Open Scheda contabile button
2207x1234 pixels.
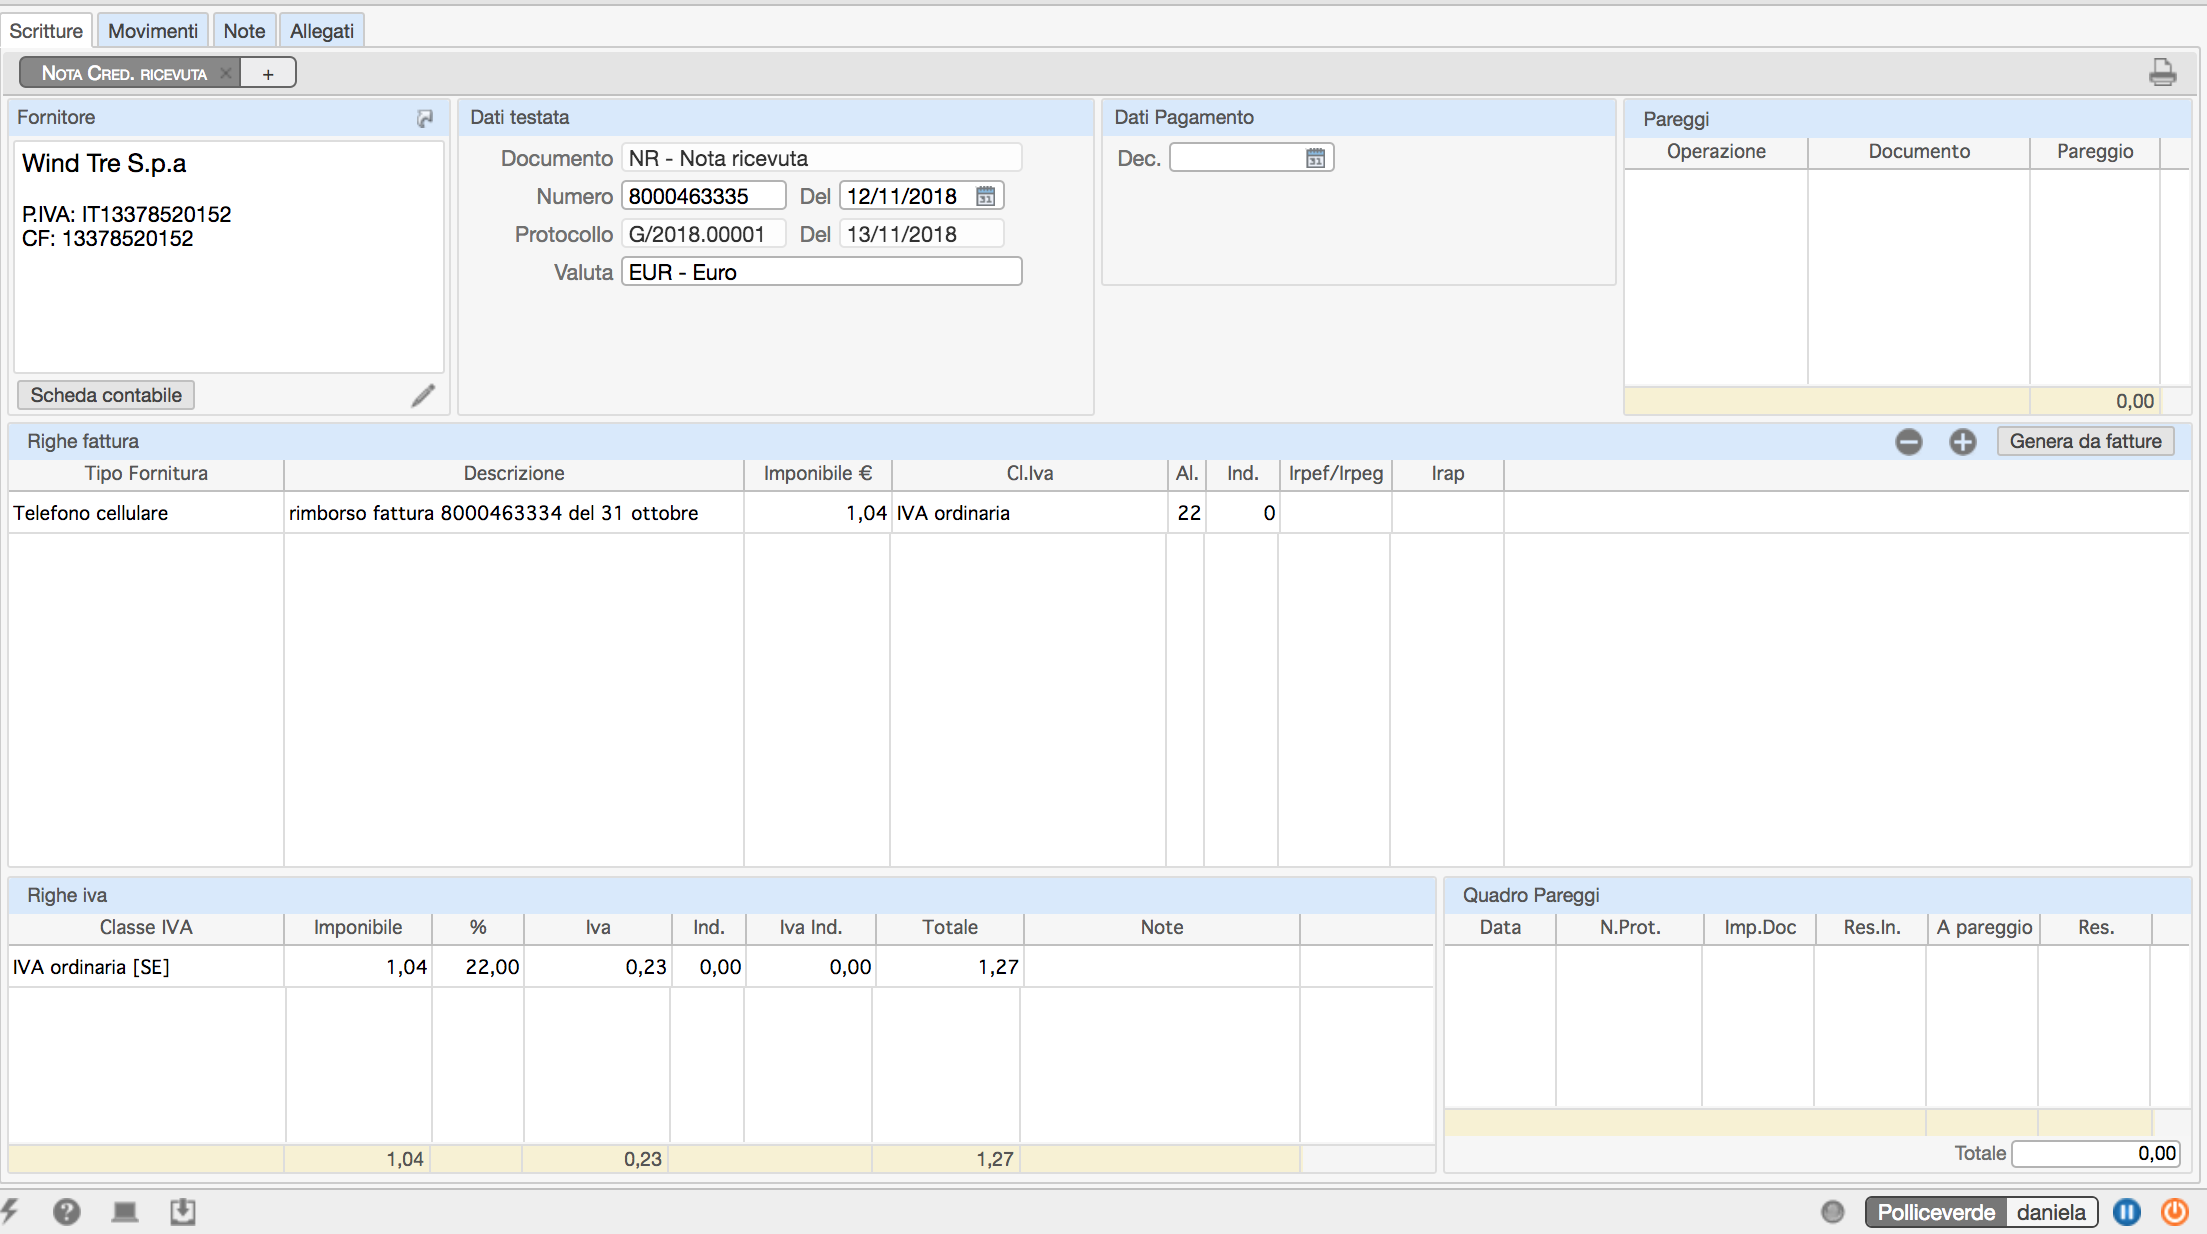pos(106,395)
